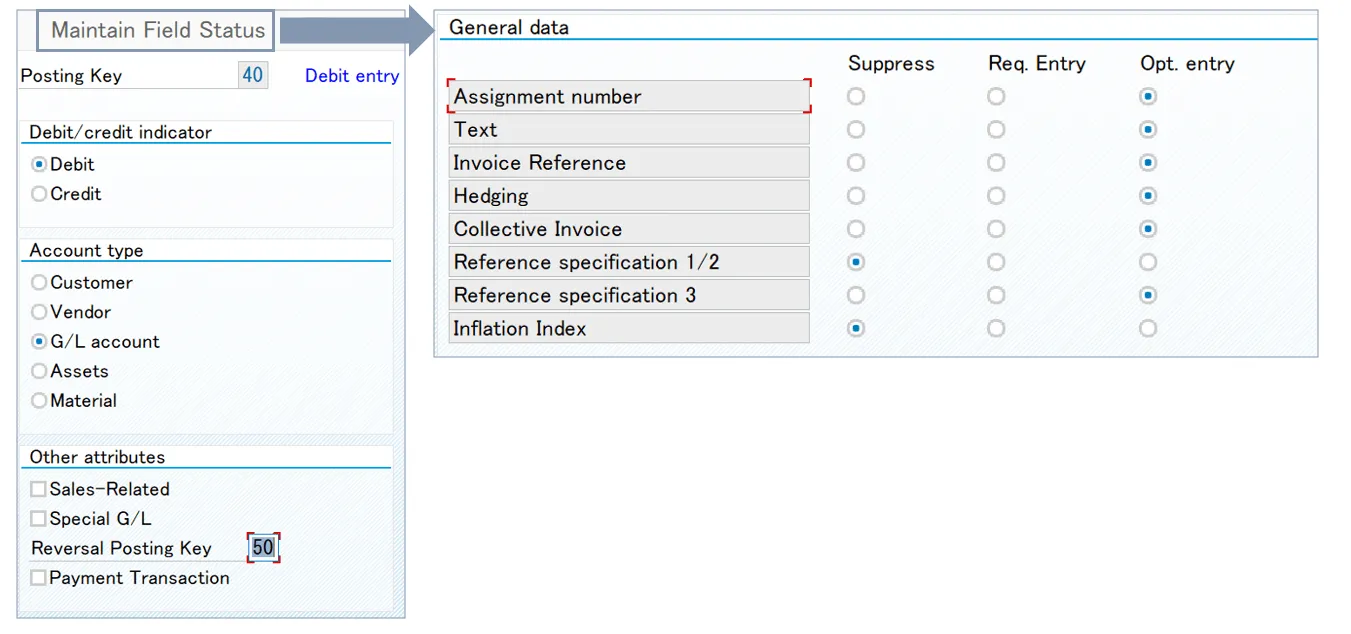Image resolution: width=1351 pixels, height=634 pixels.
Task: Pick Material account type radio
Action: (x=39, y=401)
